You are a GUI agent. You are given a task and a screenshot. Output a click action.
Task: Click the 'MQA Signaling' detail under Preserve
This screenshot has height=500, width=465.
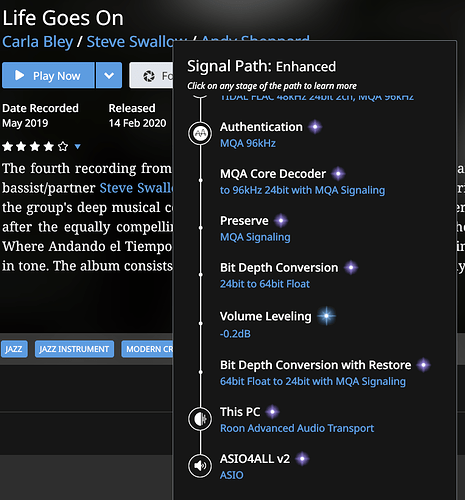255,237
